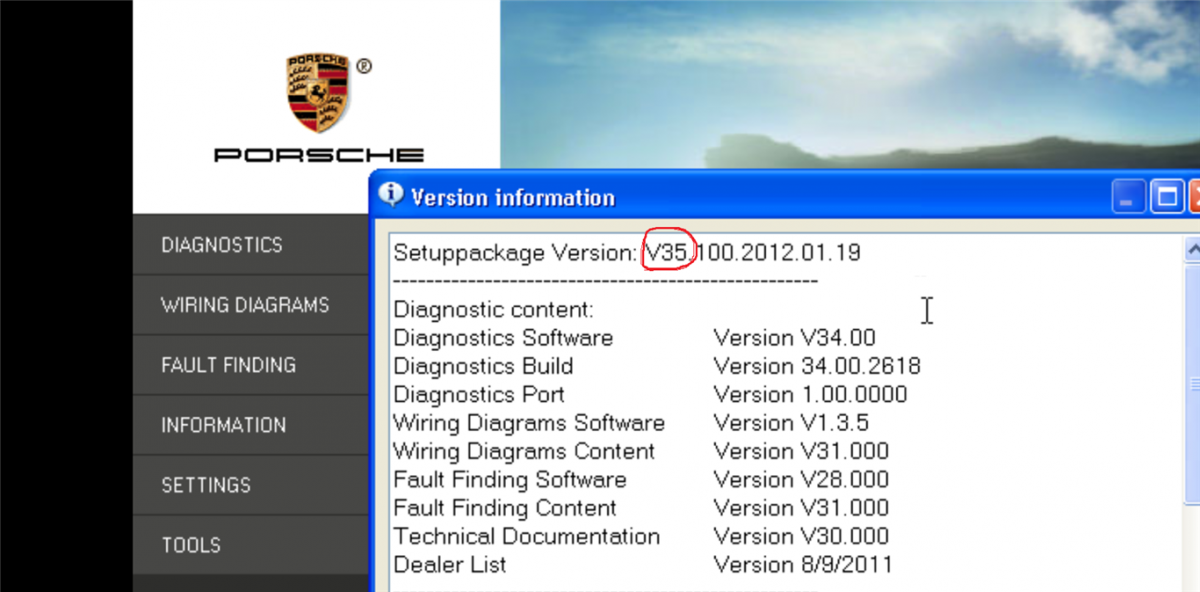Click the 'Version information' window title
Viewport: 1200px width, 592px height.
pyautogui.click(x=513, y=197)
